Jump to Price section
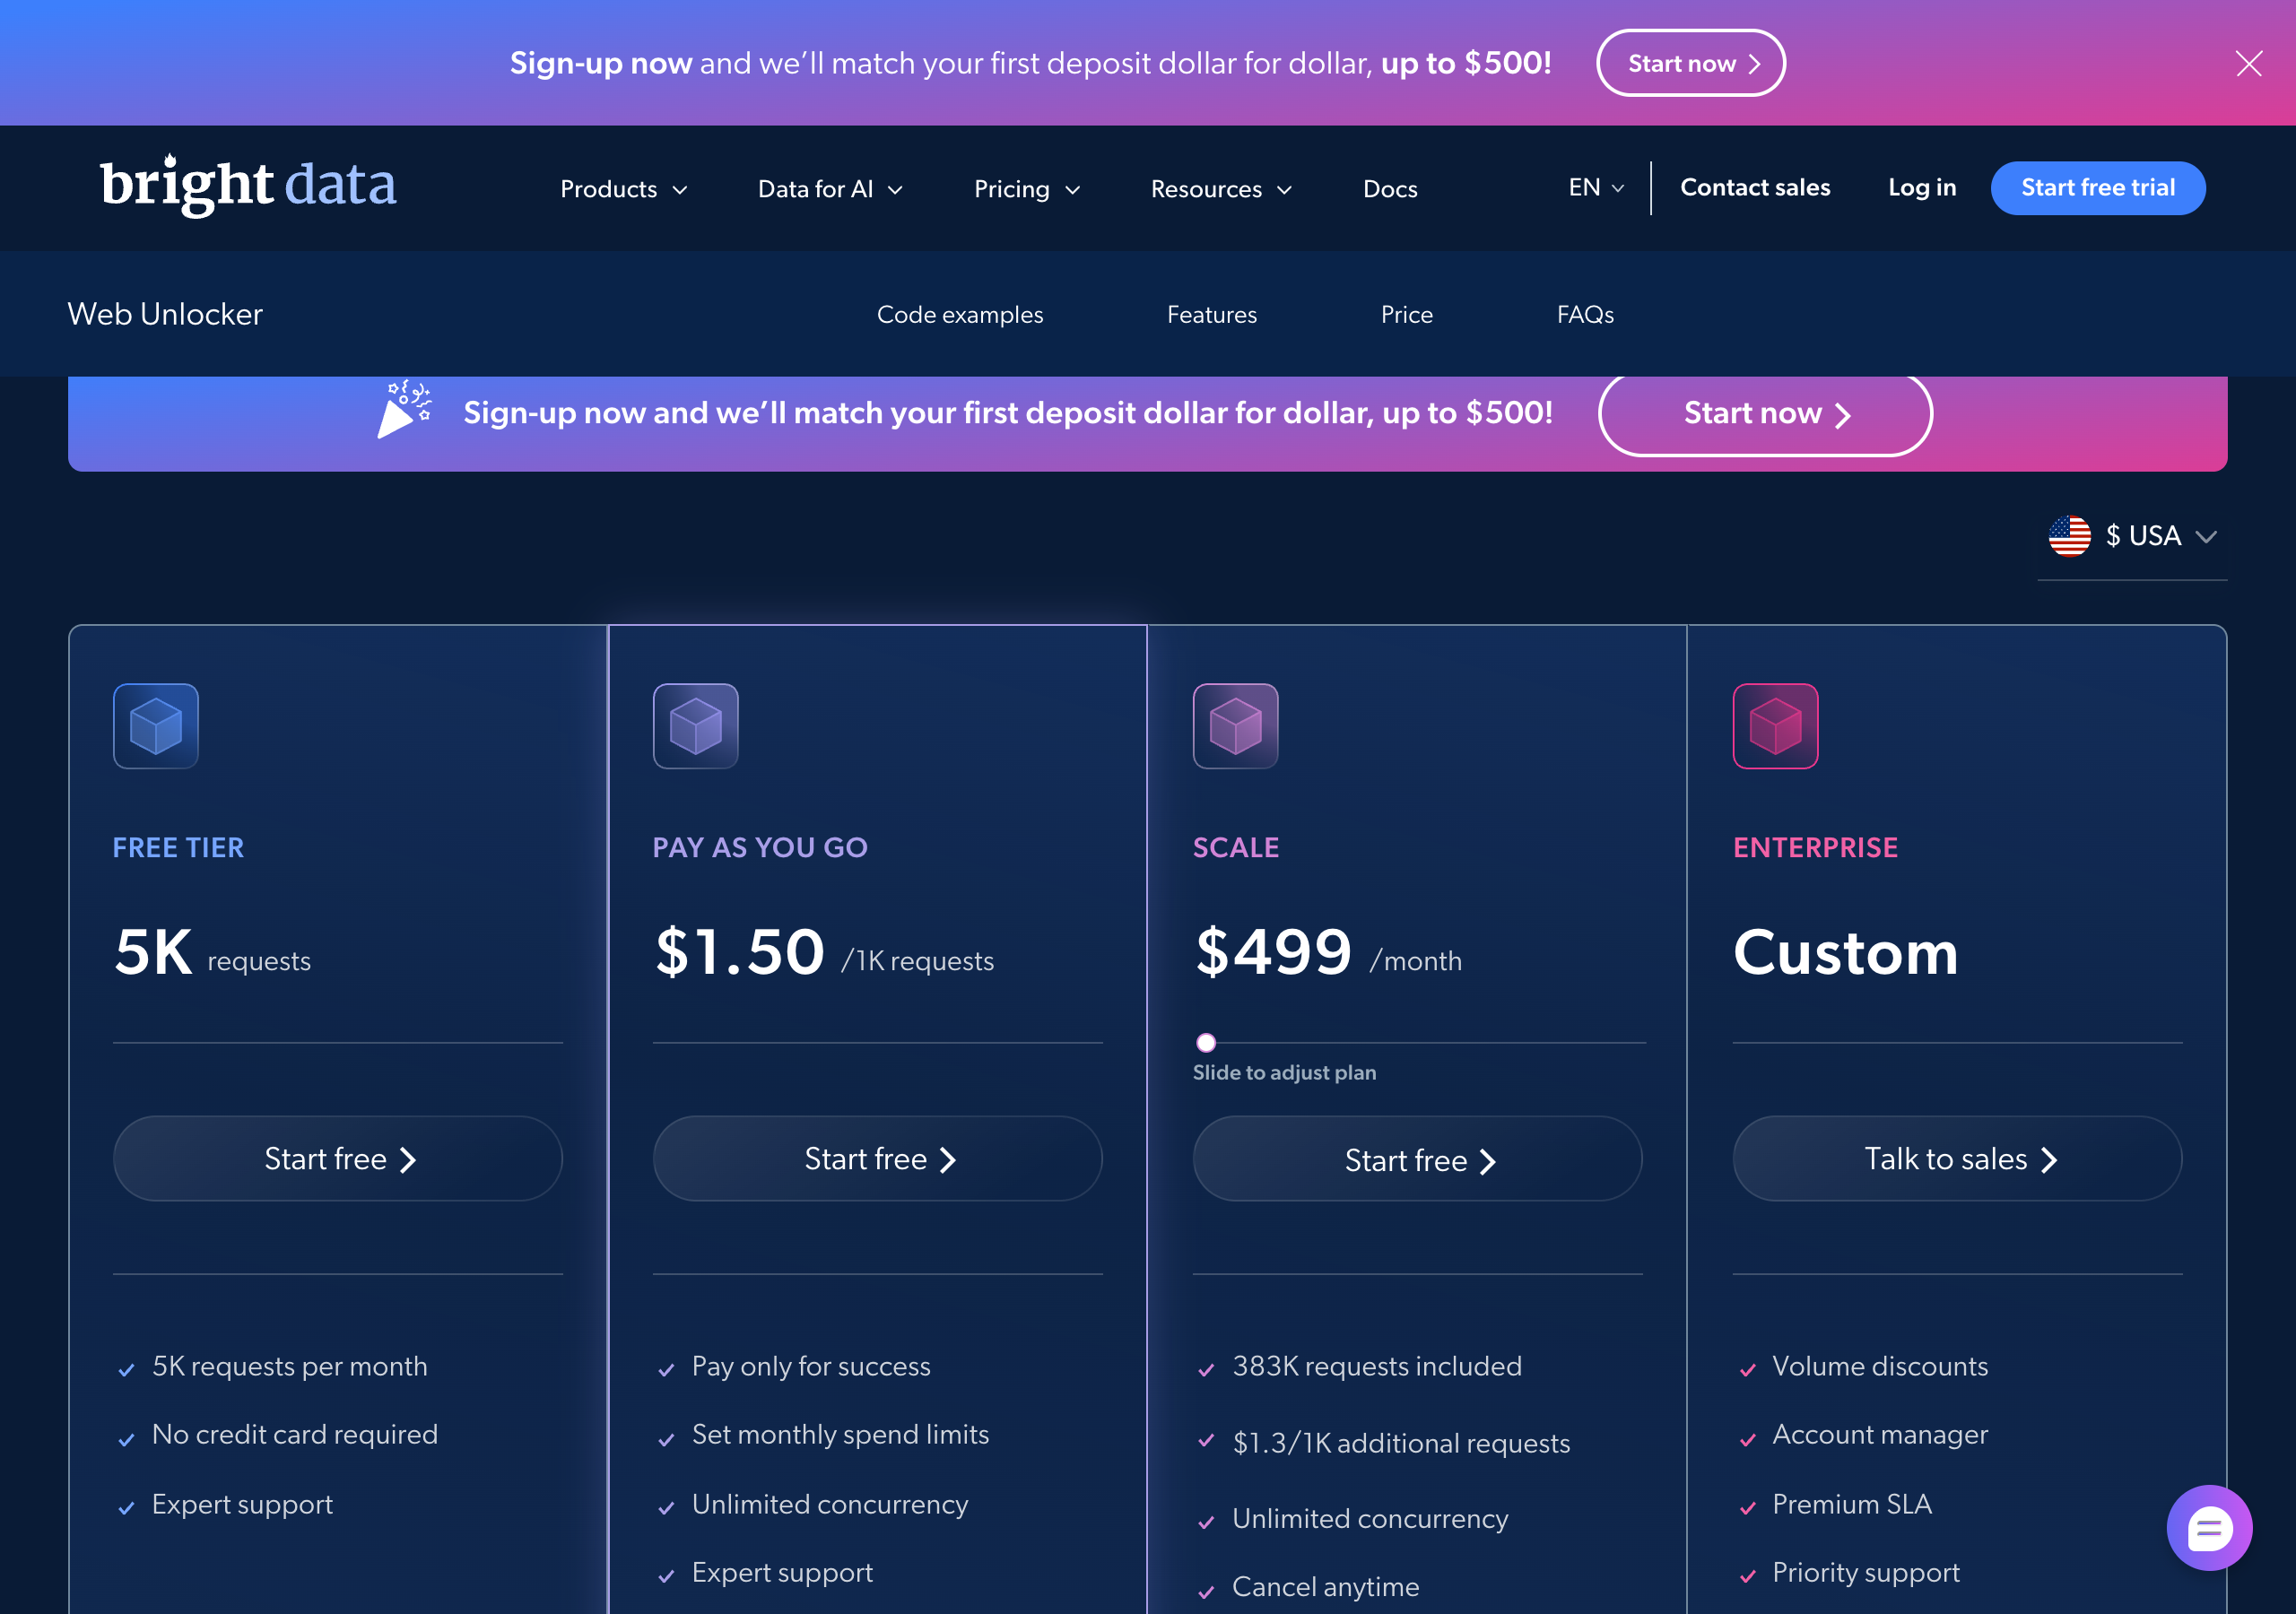This screenshot has width=2296, height=1614. [1407, 315]
